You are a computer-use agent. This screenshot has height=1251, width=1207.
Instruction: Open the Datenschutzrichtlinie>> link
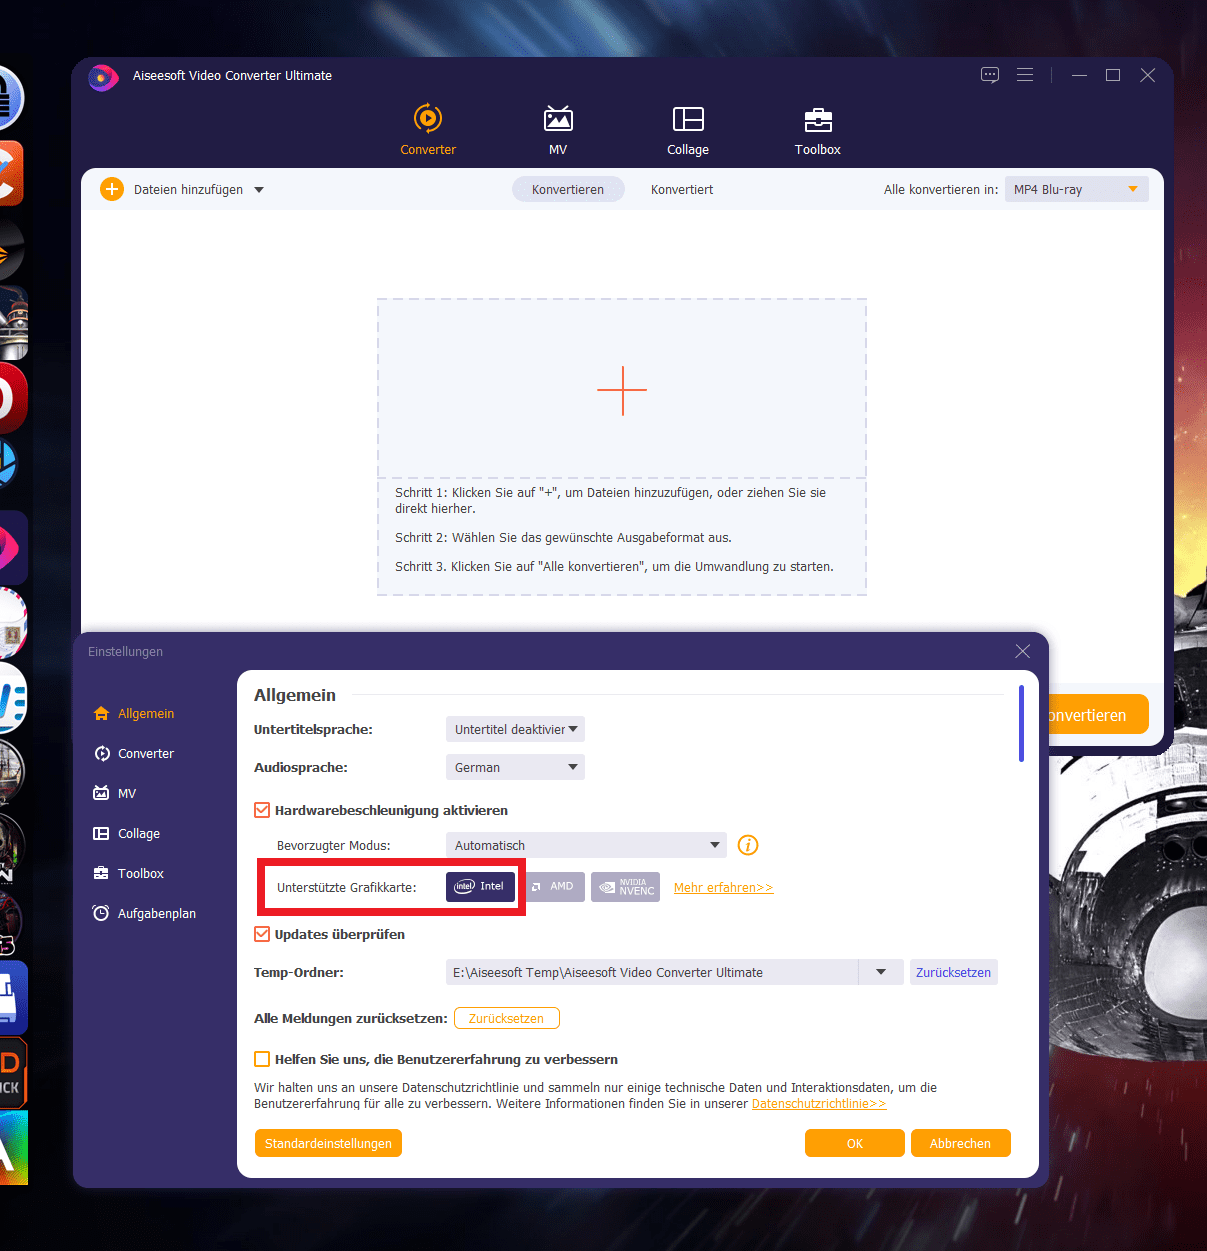[819, 1104]
